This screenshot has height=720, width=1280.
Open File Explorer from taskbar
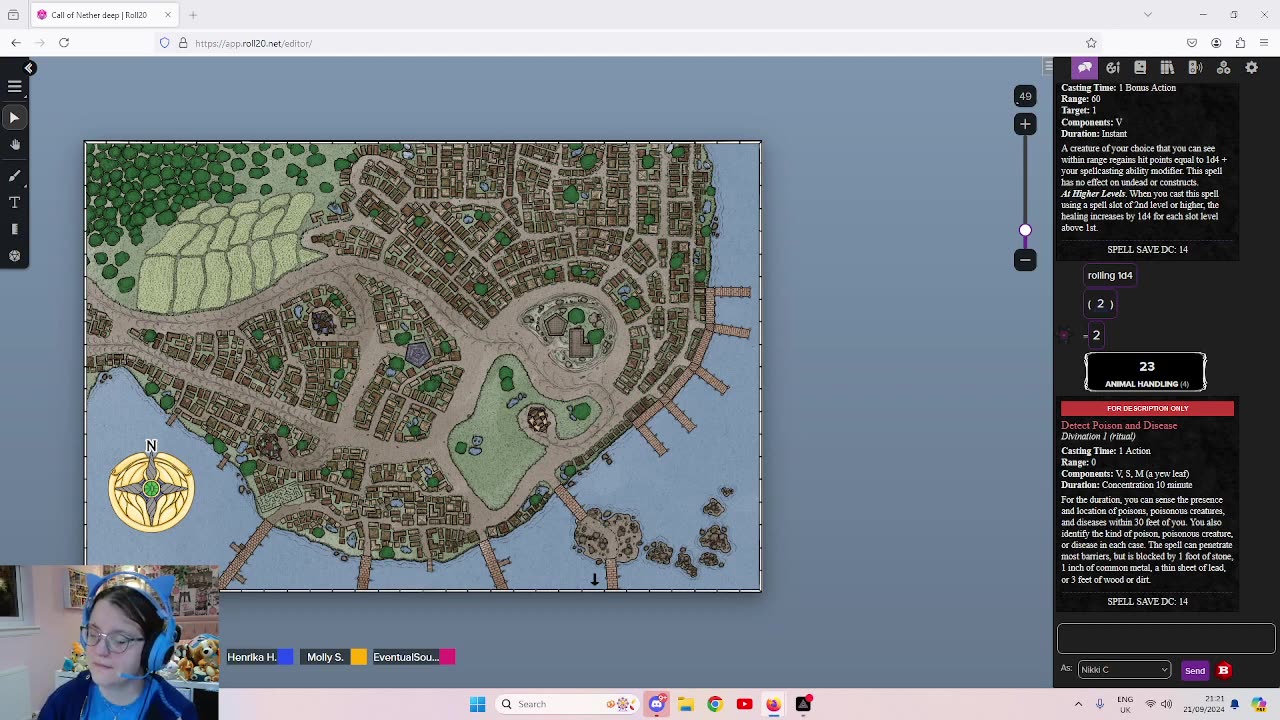[x=685, y=704]
